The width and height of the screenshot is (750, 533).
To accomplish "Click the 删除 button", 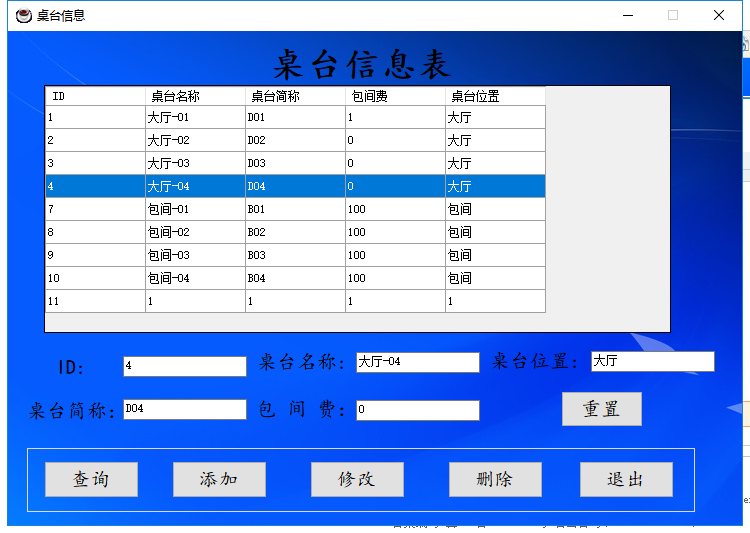I will coord(495,479).
